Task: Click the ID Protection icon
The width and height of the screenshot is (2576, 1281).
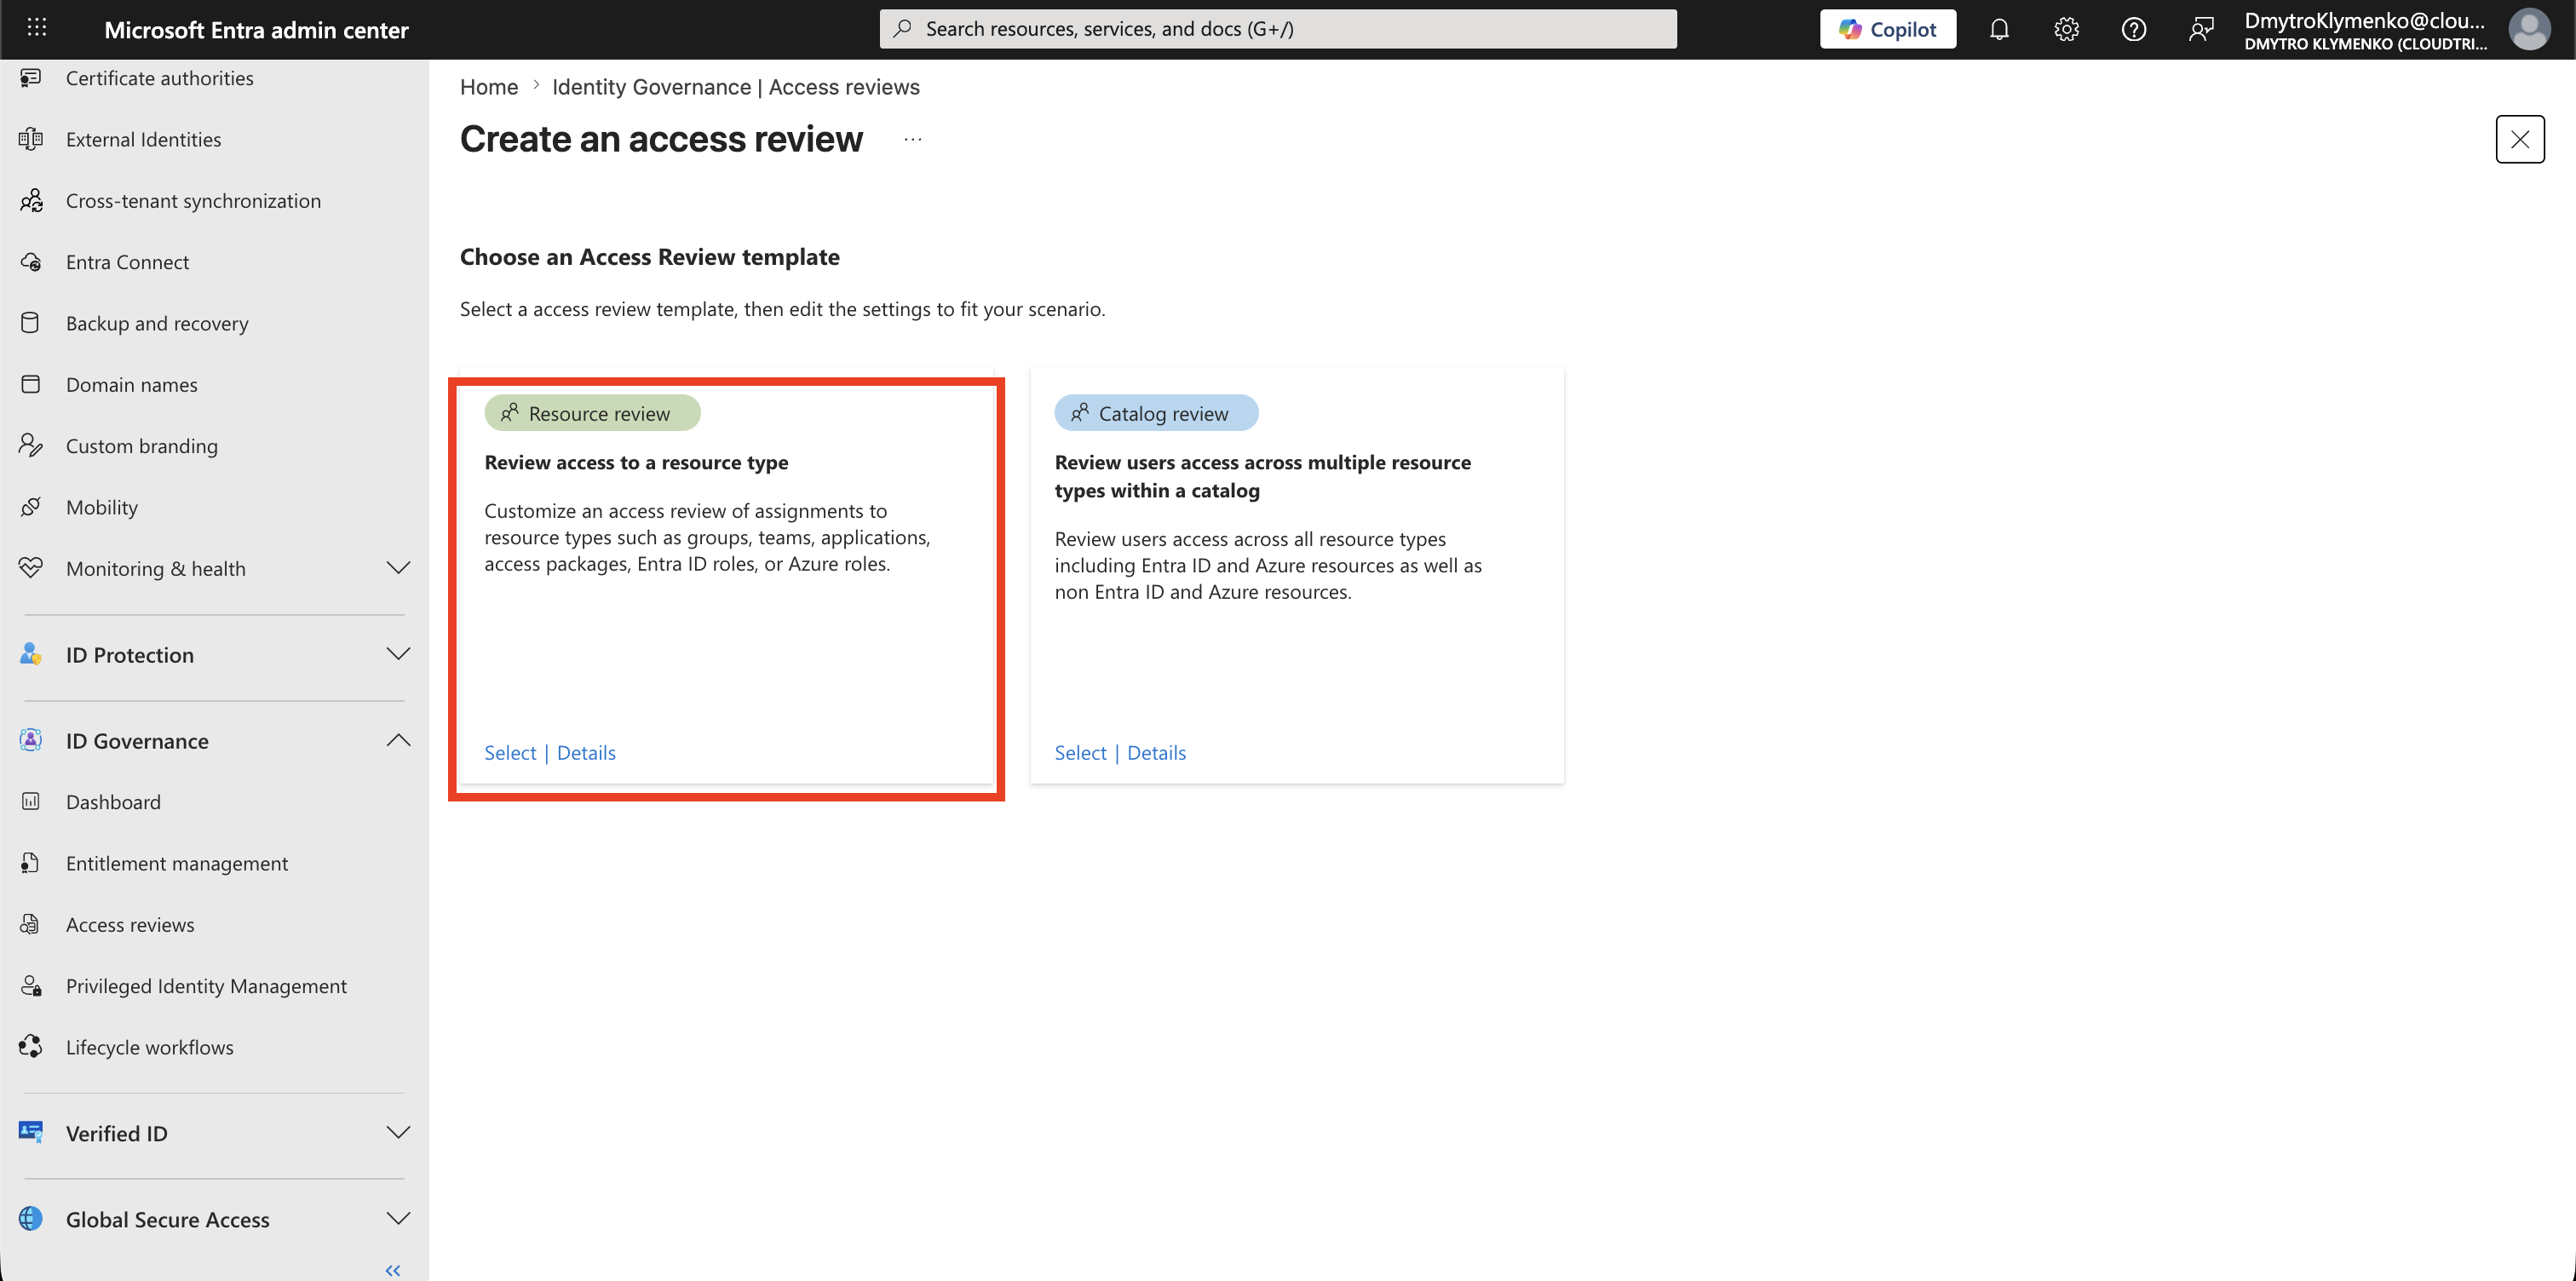Action: point(31,654)
